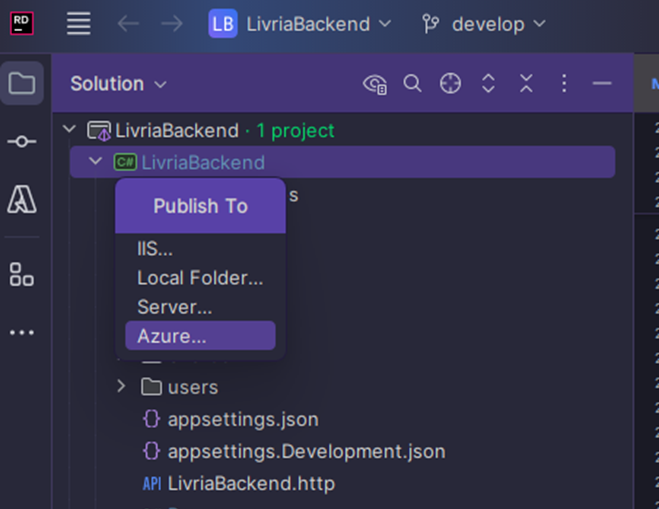Viewport: 659px width, 509px height.
Task: Click the JSON braces icon of appsettings.json
Action: point(151,419)
